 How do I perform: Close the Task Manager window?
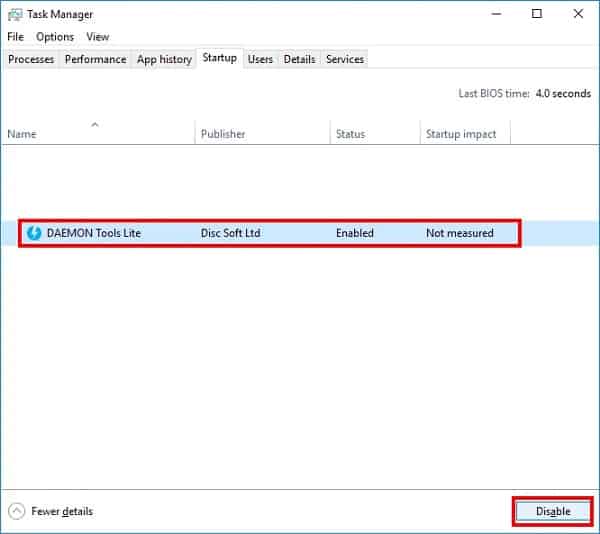tap(578, 14)
